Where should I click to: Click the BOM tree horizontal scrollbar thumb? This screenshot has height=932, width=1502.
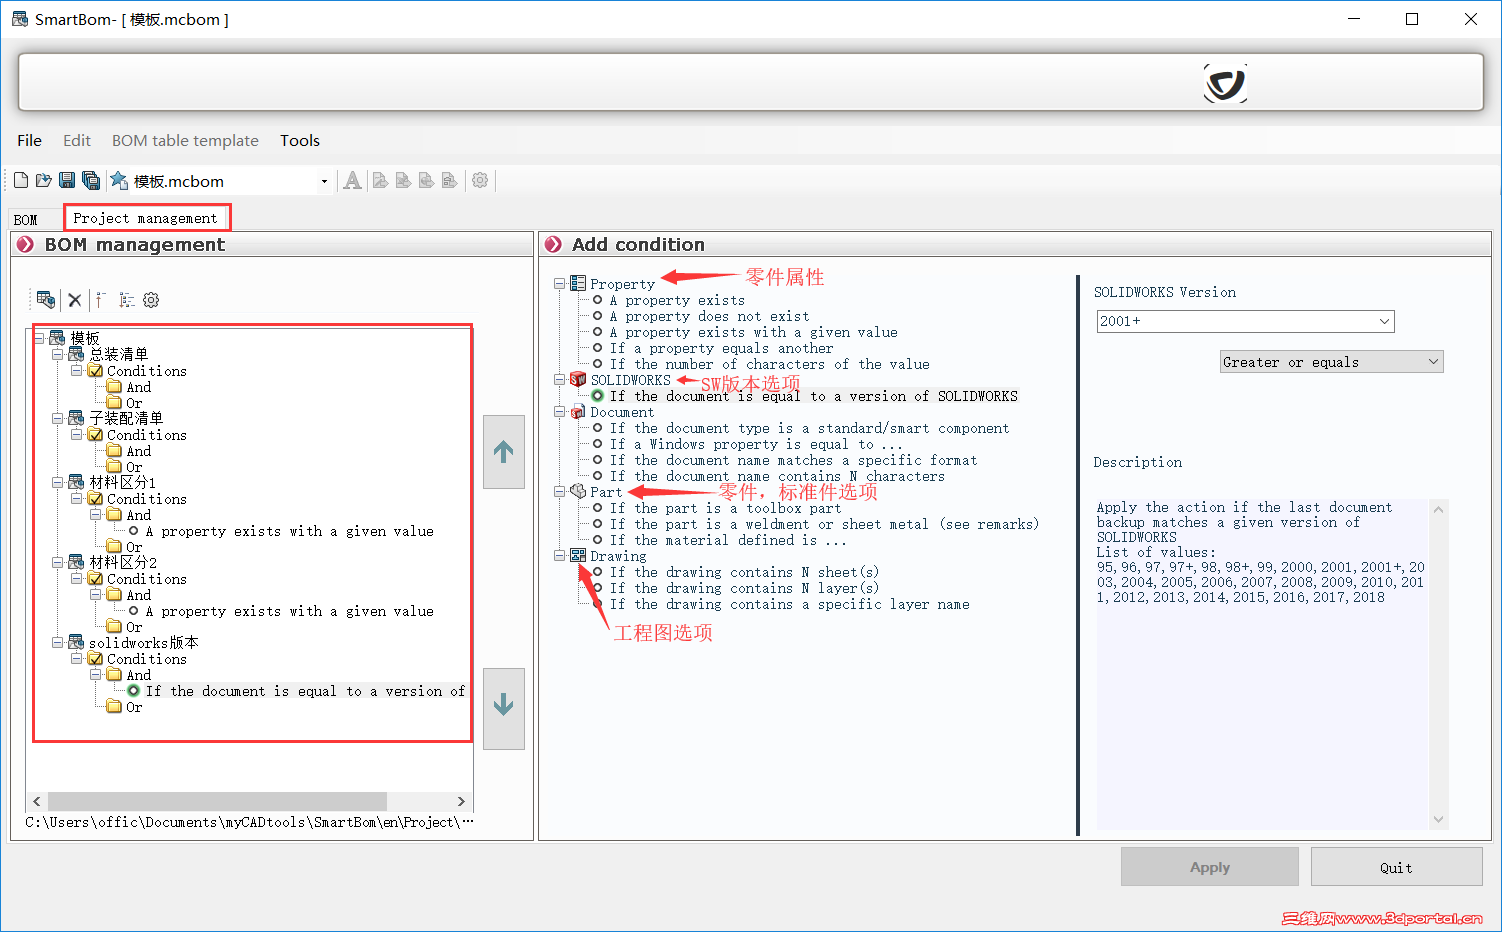click(217, 801)
